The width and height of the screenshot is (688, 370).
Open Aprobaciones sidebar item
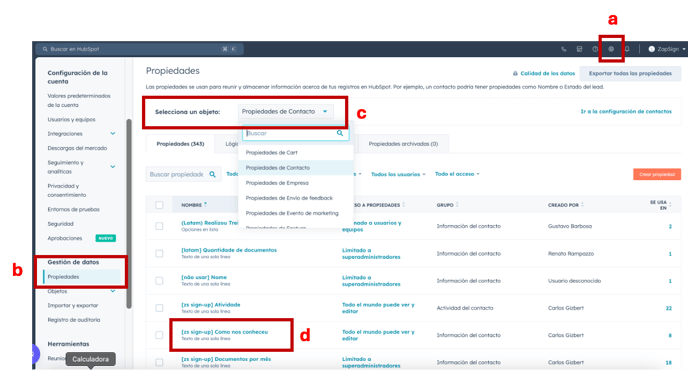pos(64,238)
